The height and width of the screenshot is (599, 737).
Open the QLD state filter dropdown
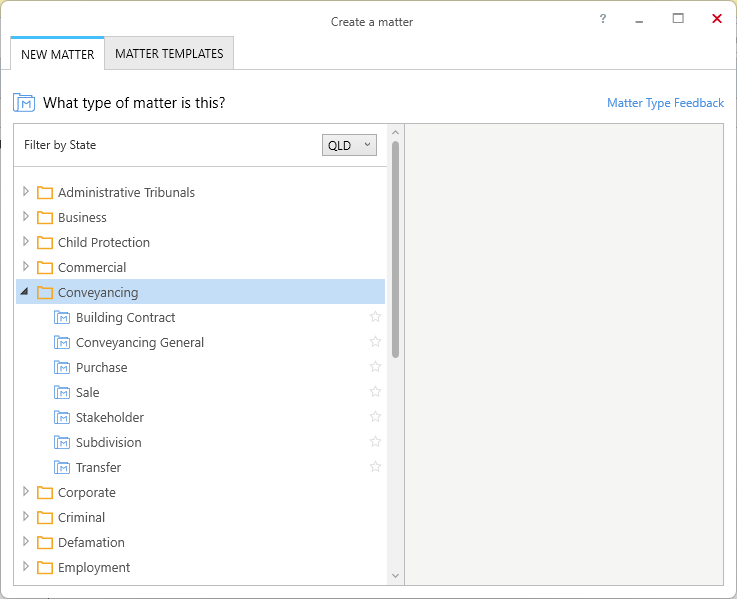point(349,145)
